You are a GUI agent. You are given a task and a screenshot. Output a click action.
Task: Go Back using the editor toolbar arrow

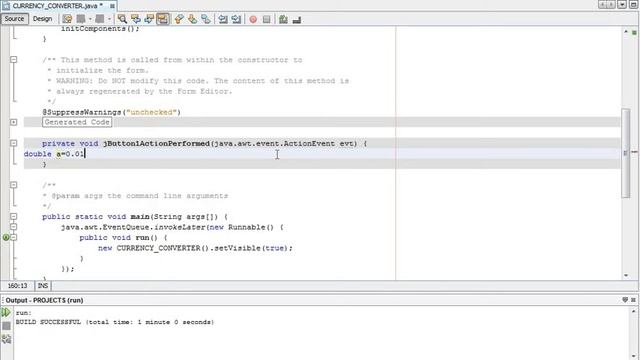tap(81, 19)
